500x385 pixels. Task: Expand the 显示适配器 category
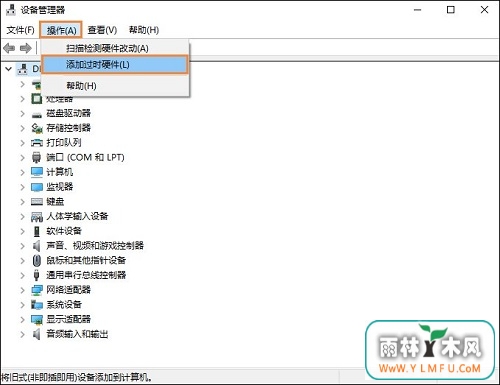[x=22, y=319]
